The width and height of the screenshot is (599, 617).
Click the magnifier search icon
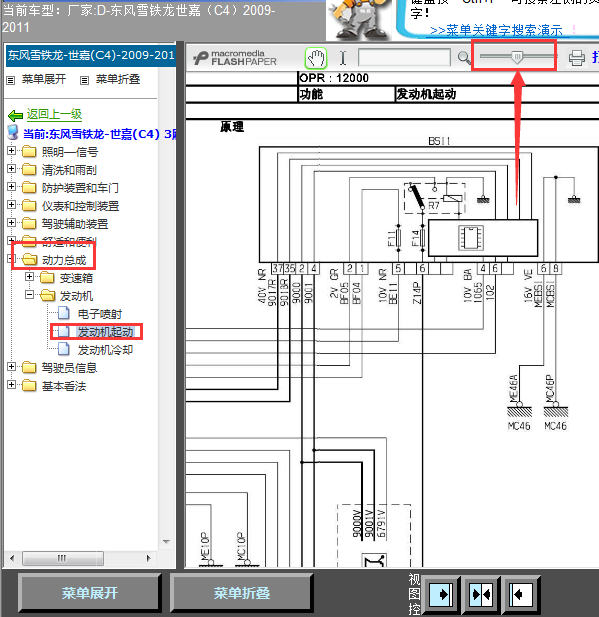coord(464,58)
